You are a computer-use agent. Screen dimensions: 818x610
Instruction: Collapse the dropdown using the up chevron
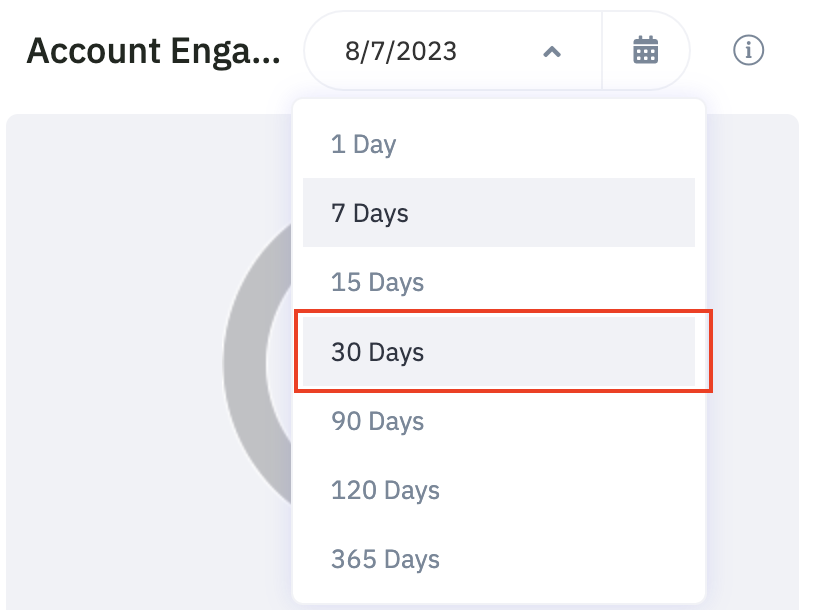click(x=552, y=51)
